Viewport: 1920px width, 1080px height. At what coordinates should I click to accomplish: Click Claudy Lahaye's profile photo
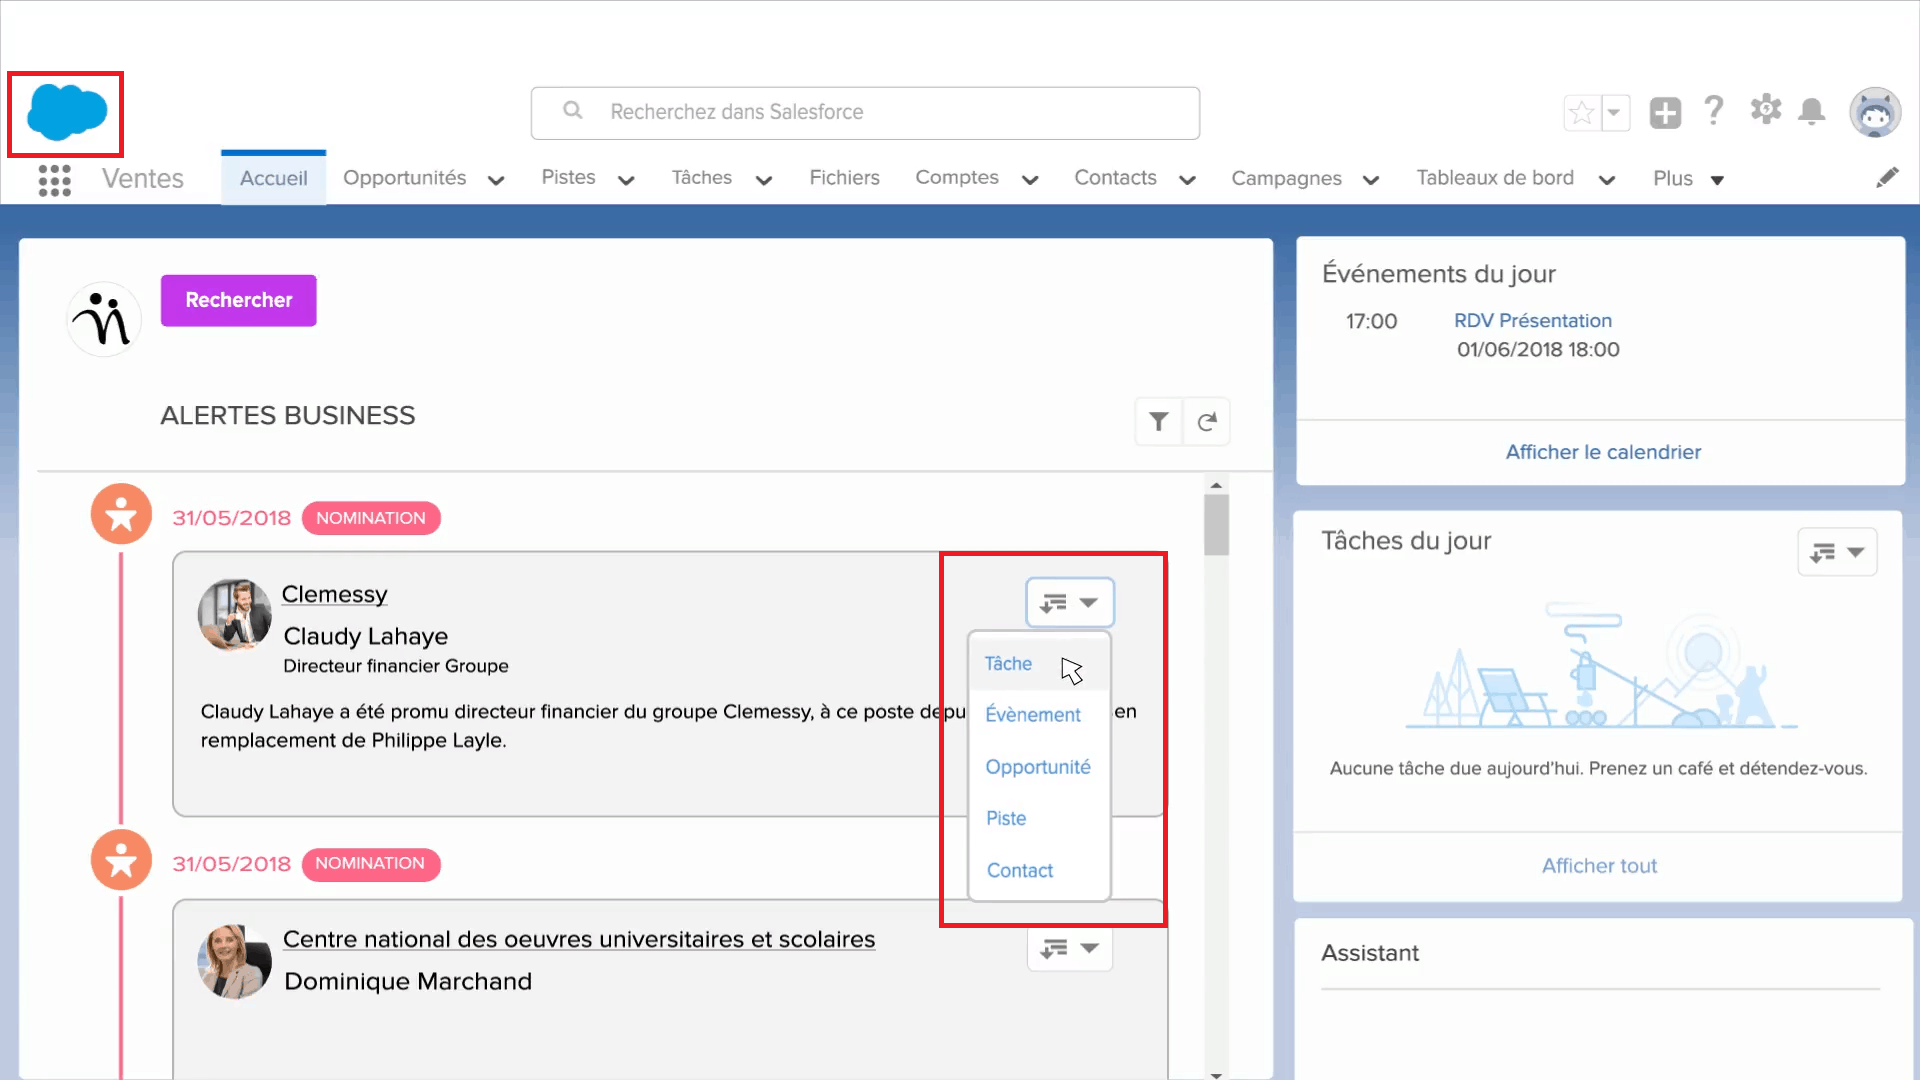(235, 615)
